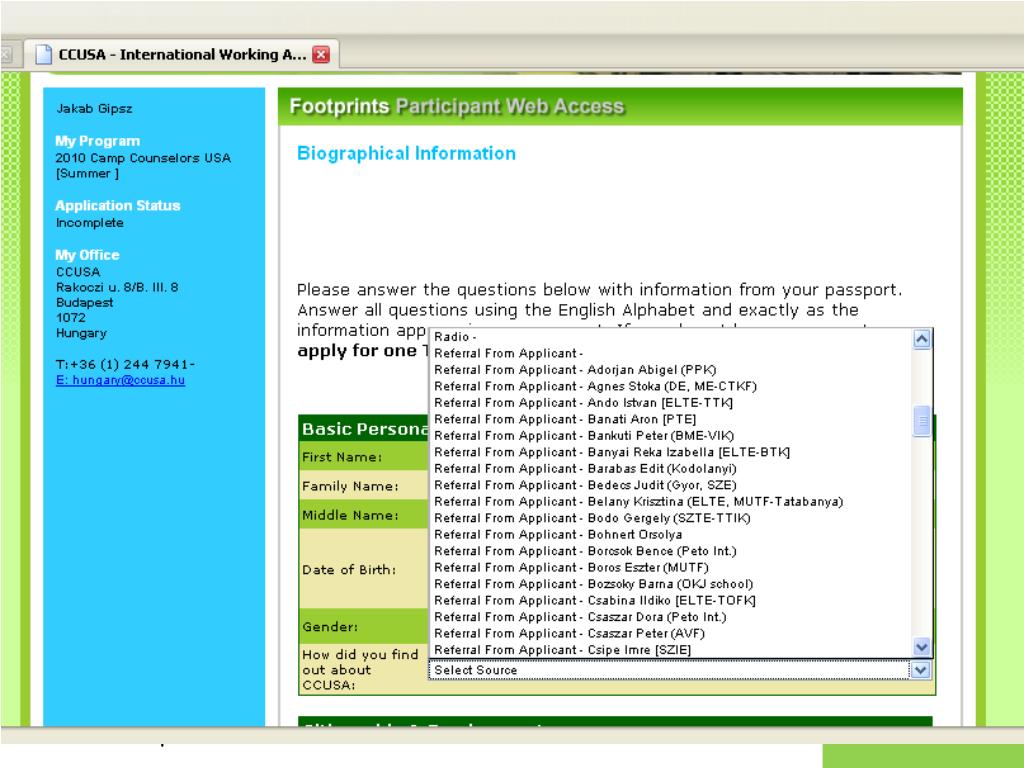Open the Select Source dropdown arrow

tap(921, 670)
